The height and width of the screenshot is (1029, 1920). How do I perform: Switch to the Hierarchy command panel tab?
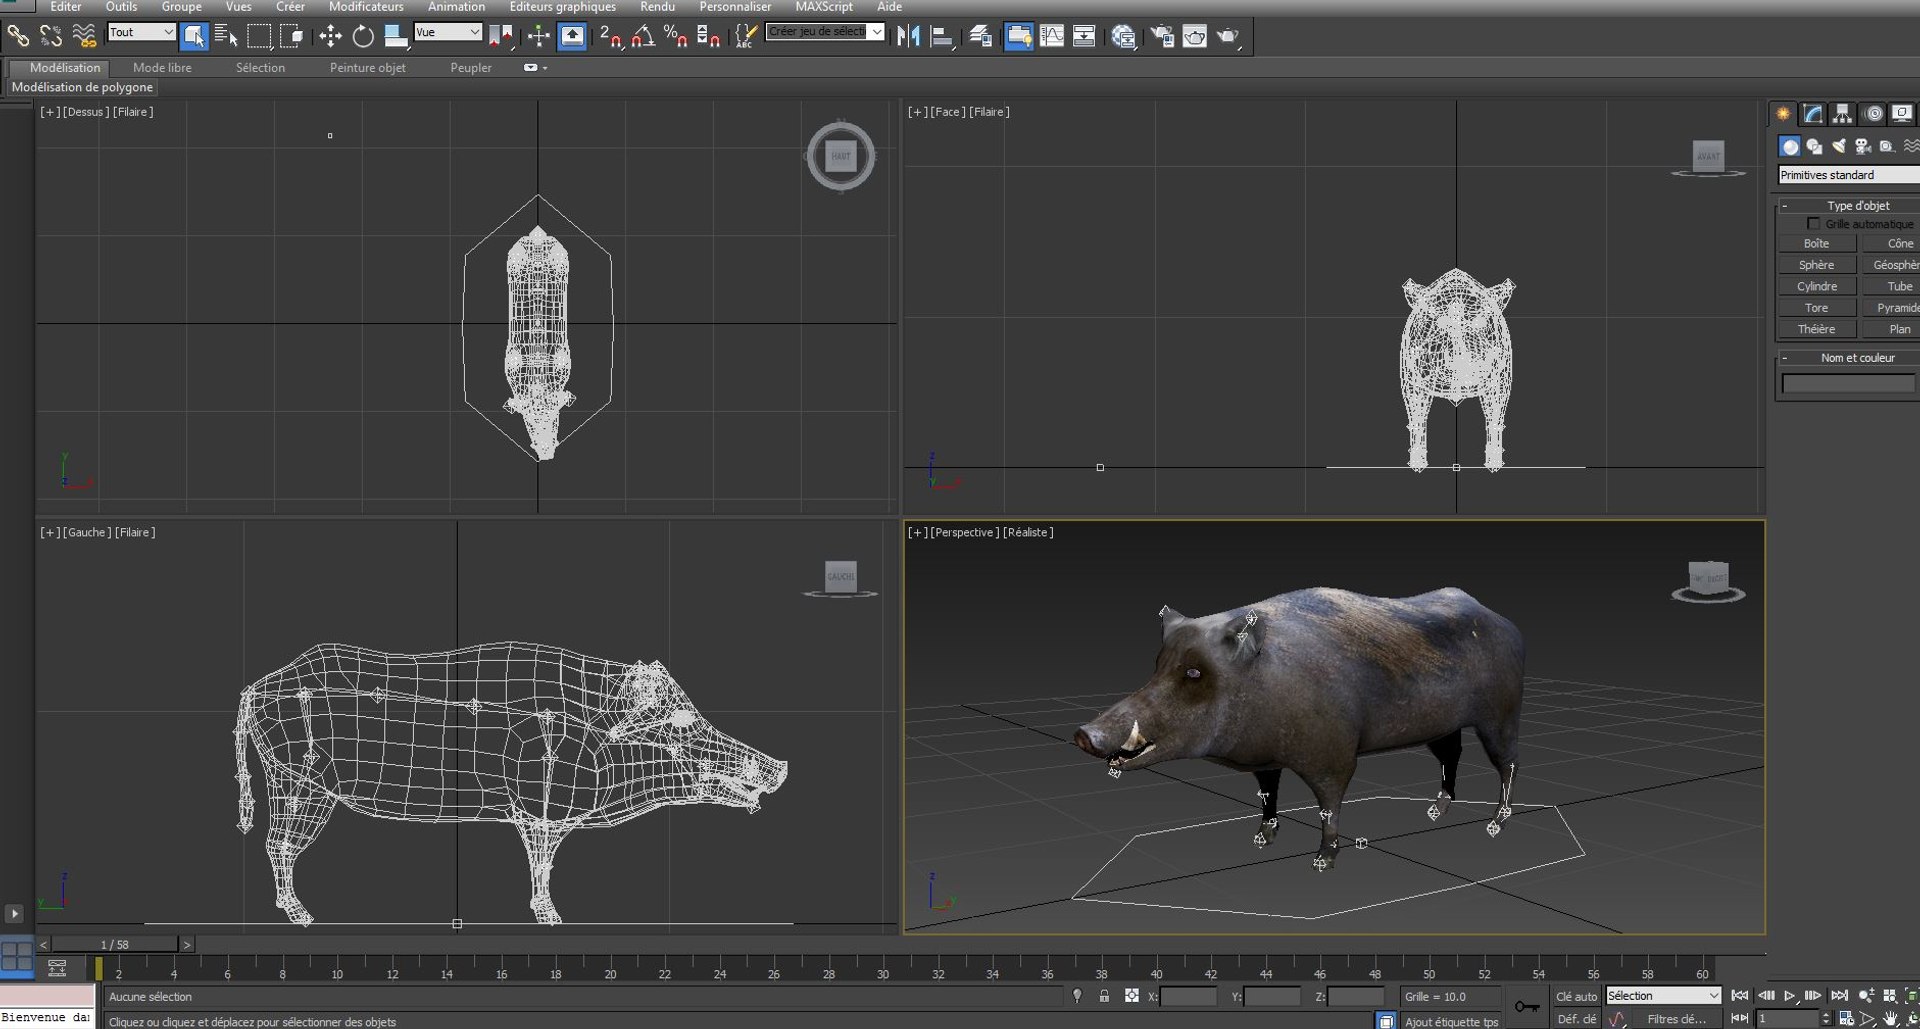click(x=1842, y=114)
